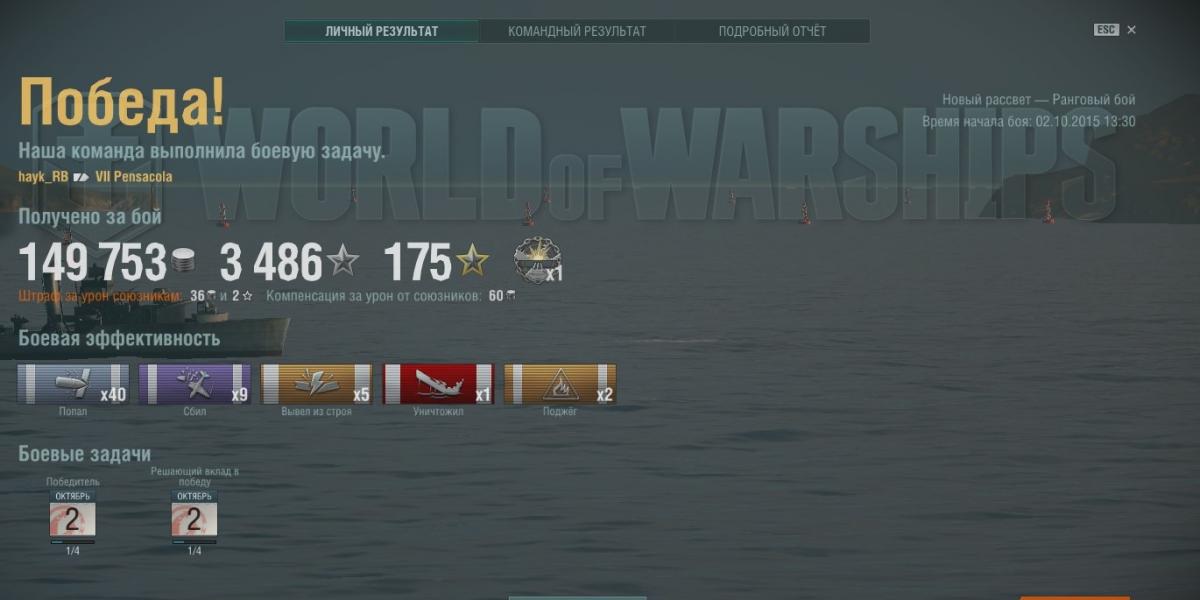The image size is (1200, 600).
Task: Close the results screen with X
Action: 1132,30
